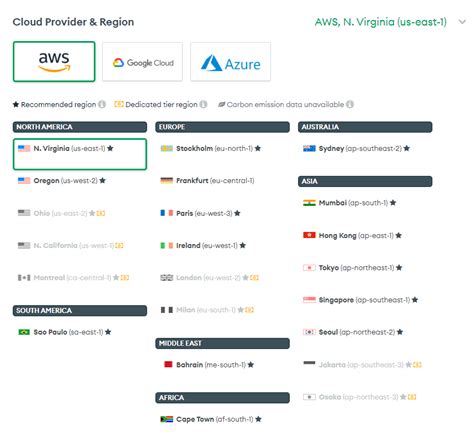
Task: Click the North America header bar
Action: pos(80,127)
